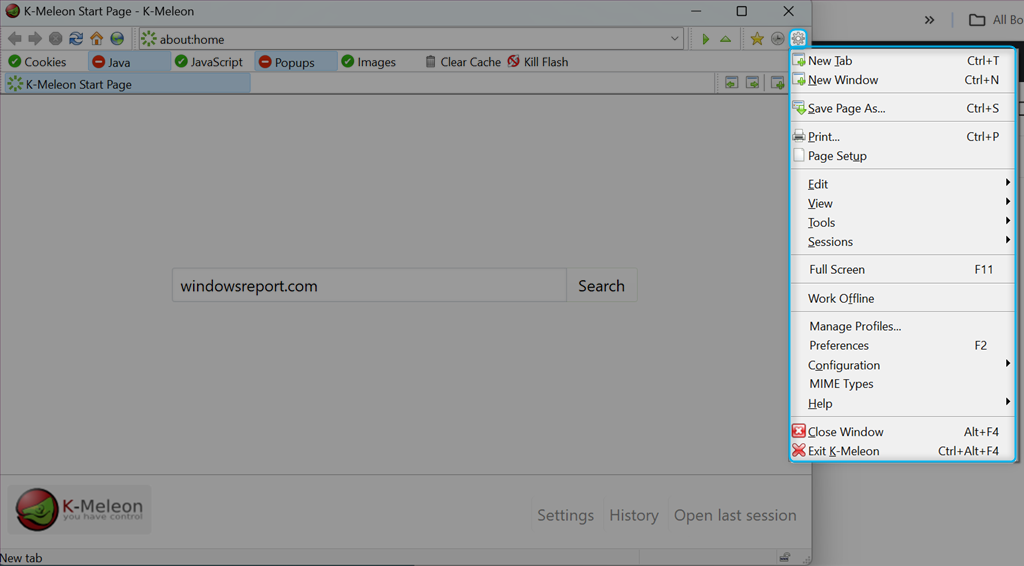Switch to previous tab icon on the tab bar
Screen dimensions: 1024x566
[x=731, y=83]
